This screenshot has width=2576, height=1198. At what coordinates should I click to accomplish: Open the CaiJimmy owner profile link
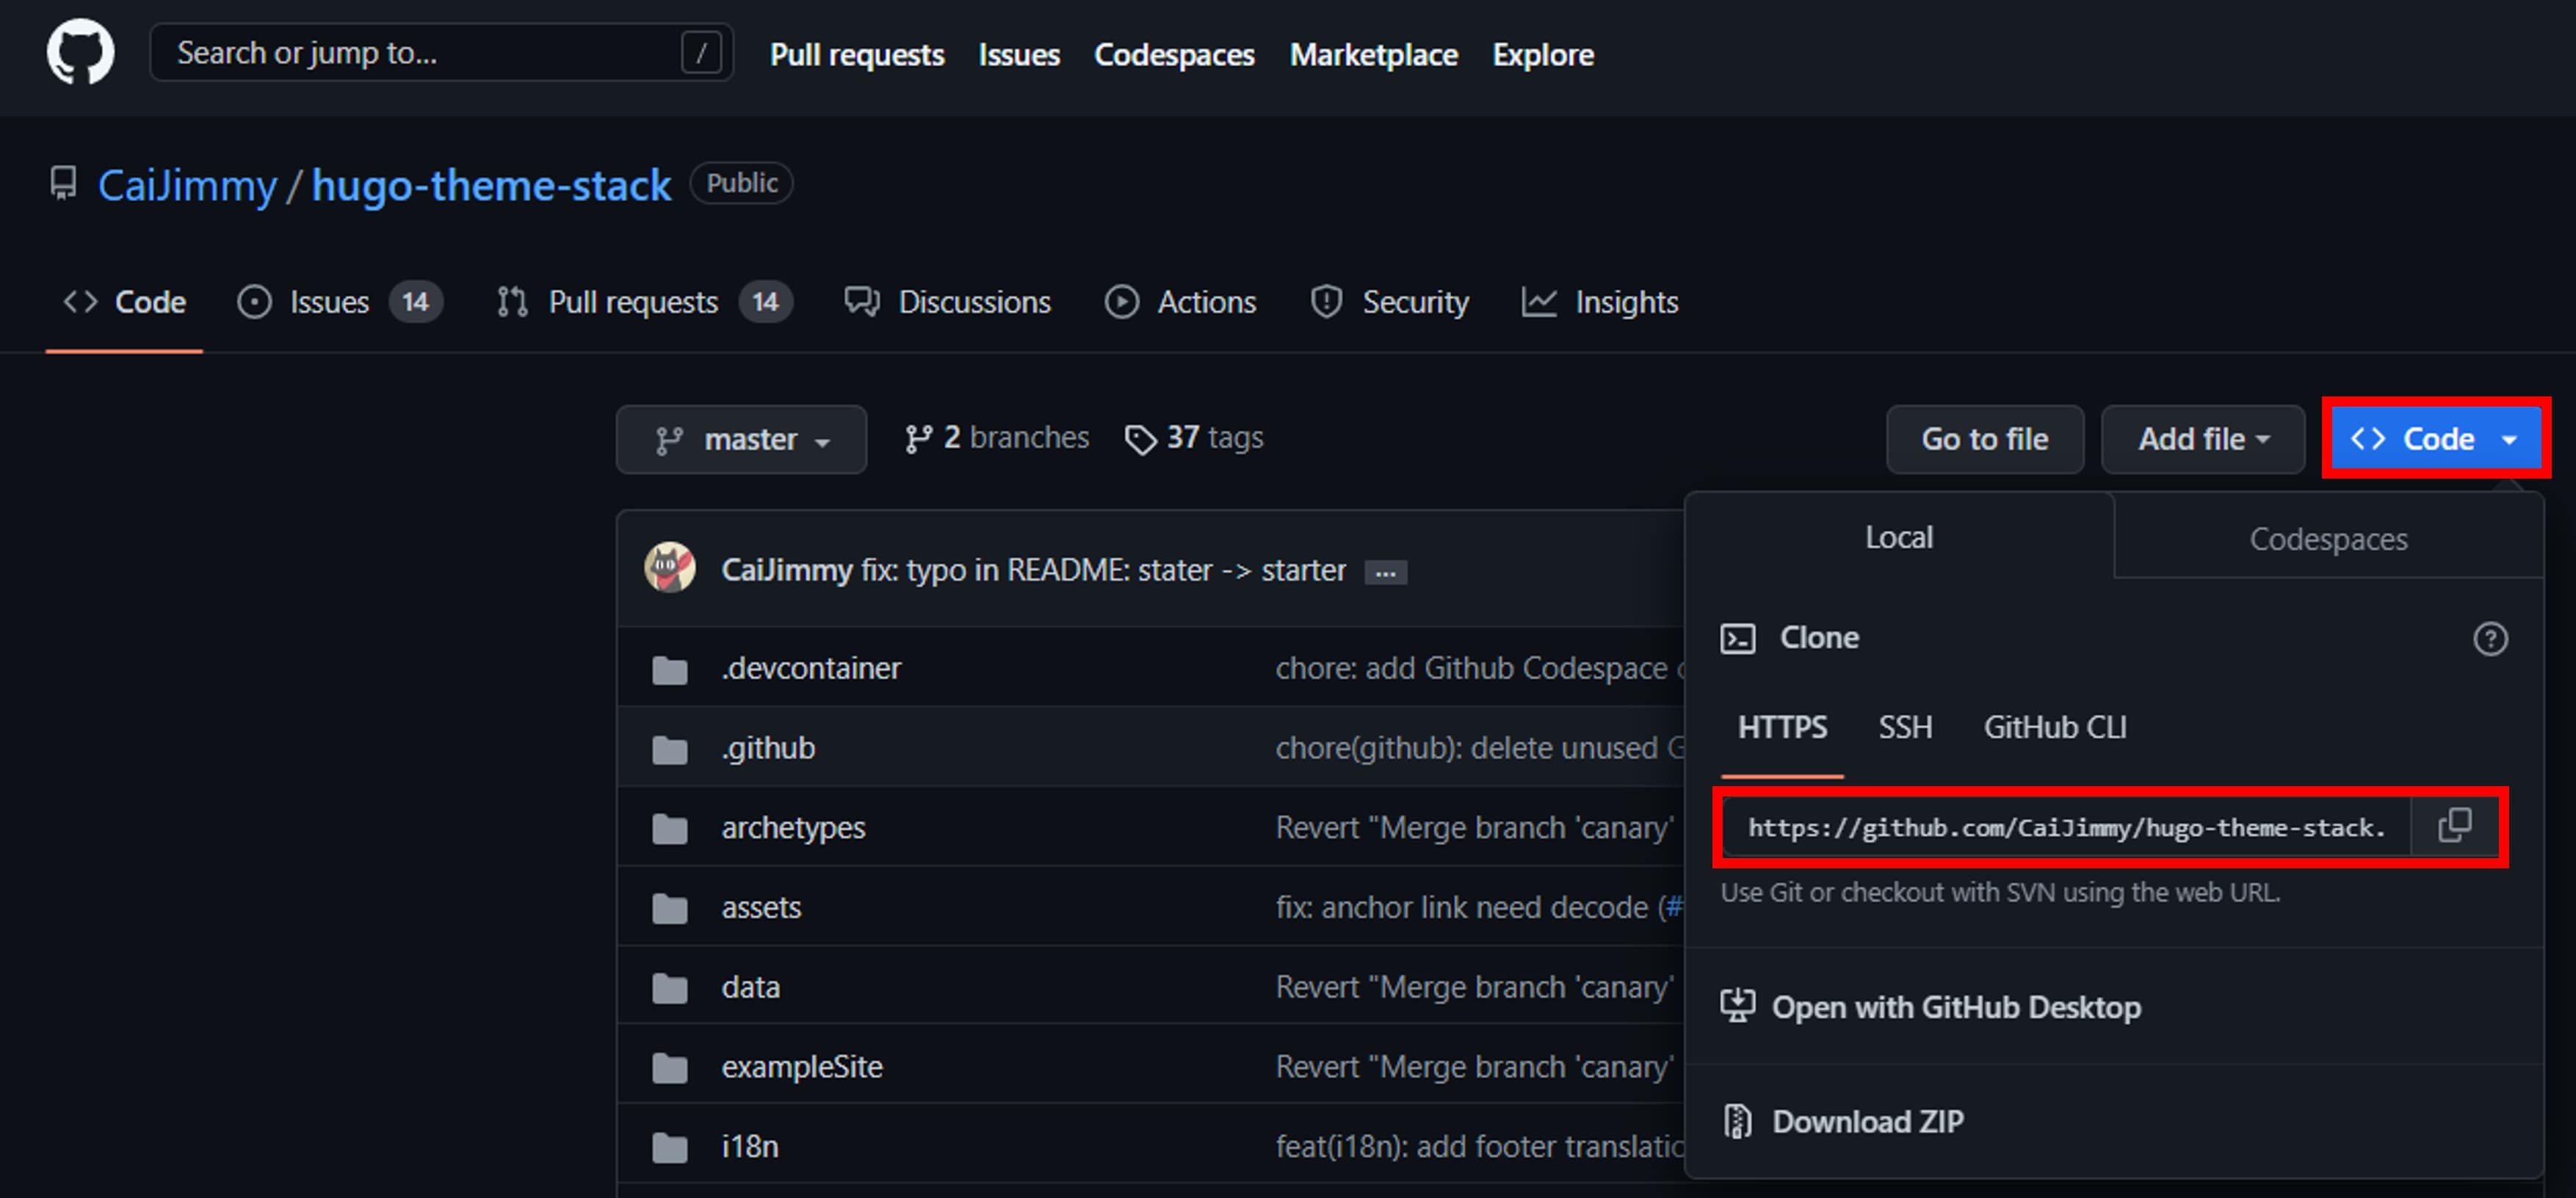[187, 186]
